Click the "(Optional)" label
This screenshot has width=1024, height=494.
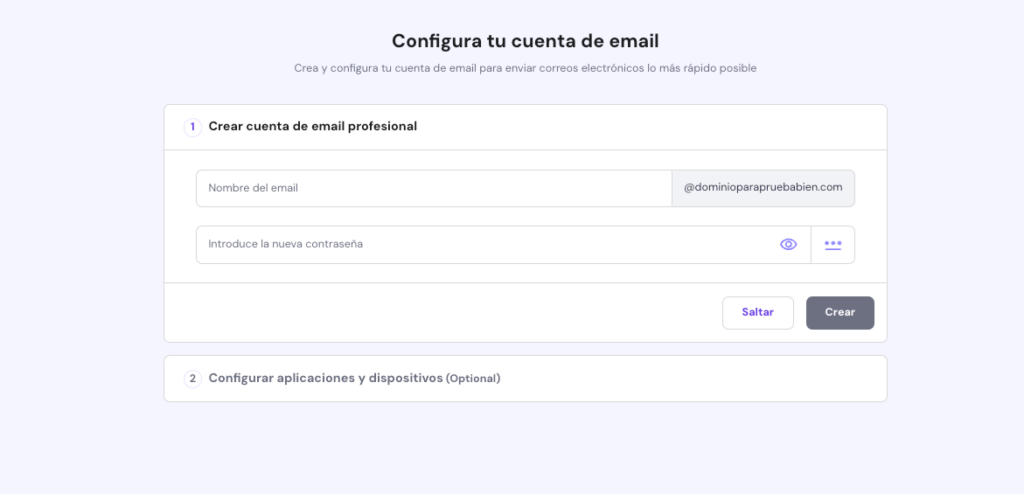coord(473,379)
